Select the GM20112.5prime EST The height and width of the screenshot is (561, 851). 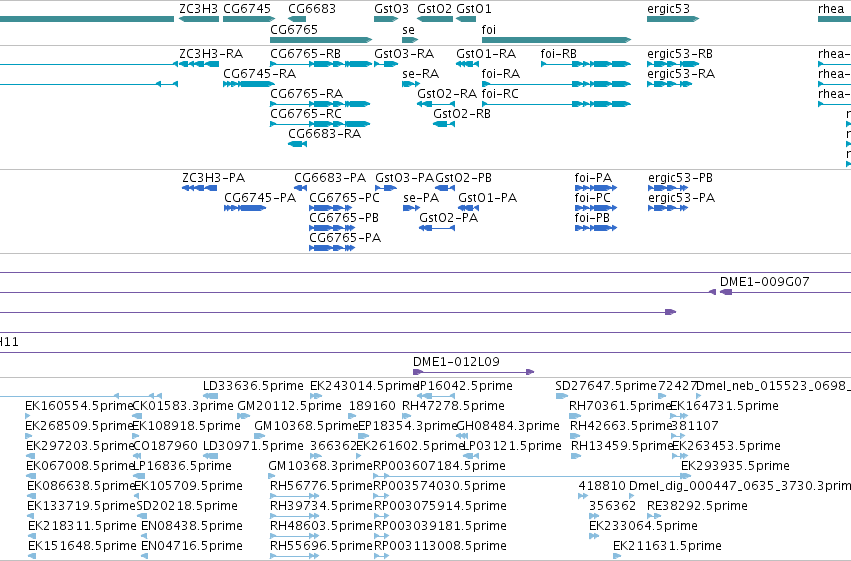pyautogui.click(x=244, y=416)
